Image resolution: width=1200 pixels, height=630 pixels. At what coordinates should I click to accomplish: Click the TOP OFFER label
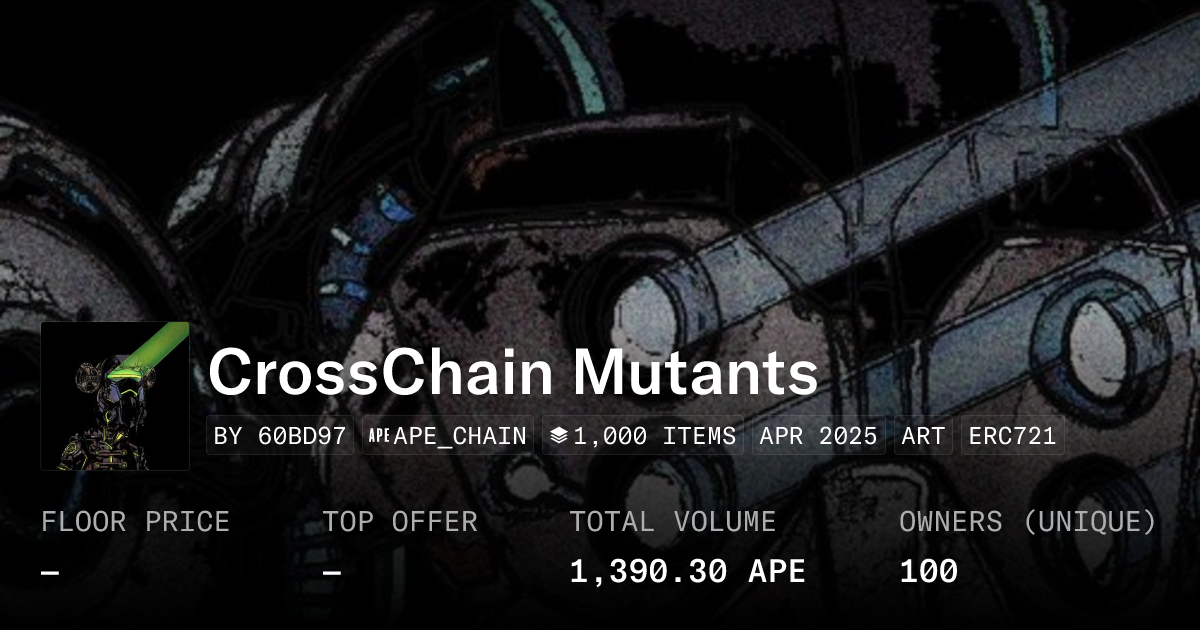(x=400, y=522)
